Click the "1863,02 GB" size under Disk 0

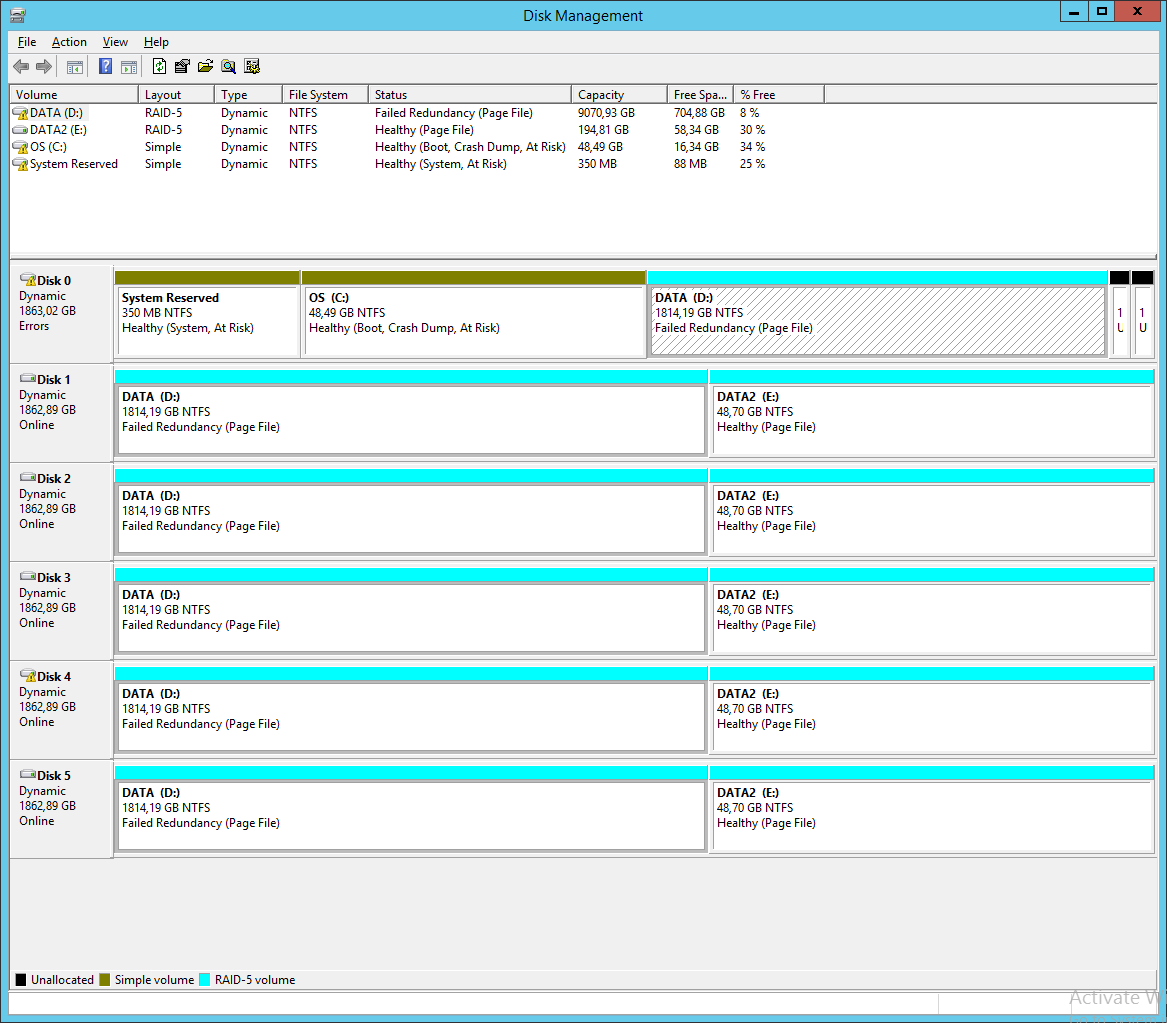tap(48, 311)
